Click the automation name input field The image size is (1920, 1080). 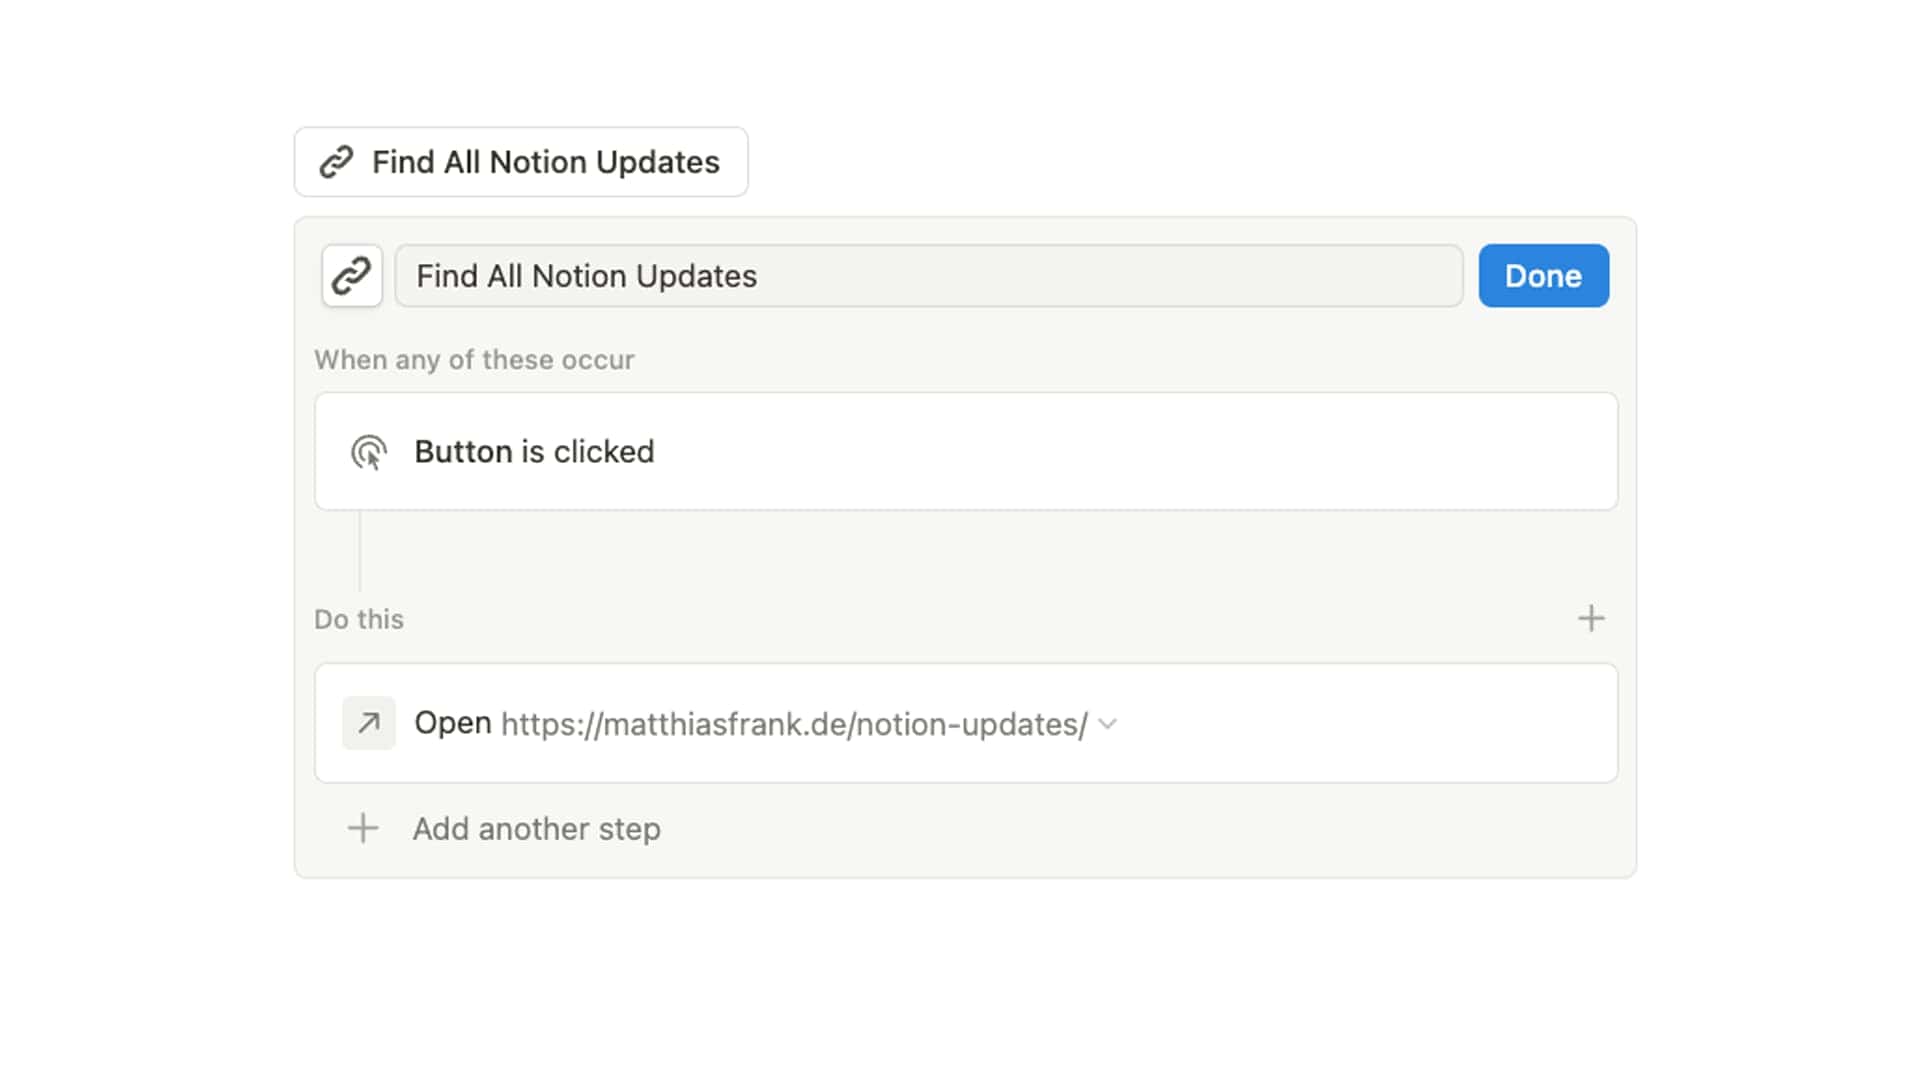click(x=928, y=276)
